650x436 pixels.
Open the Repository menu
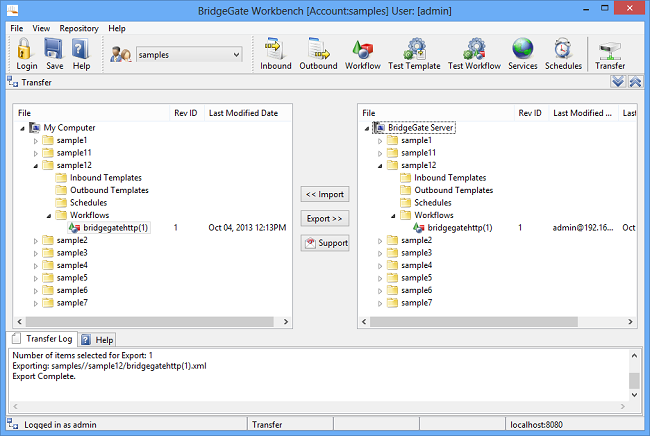[78, 29]
